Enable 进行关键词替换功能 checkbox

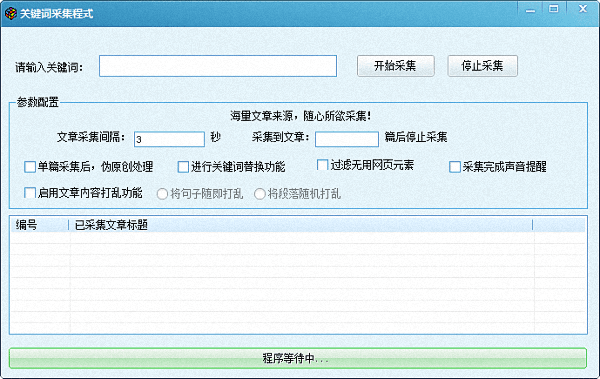click(183, 167)
